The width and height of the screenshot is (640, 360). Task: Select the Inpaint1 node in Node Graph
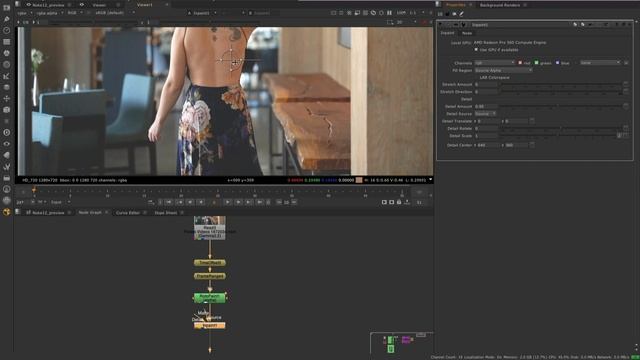(x=209, y=325)
